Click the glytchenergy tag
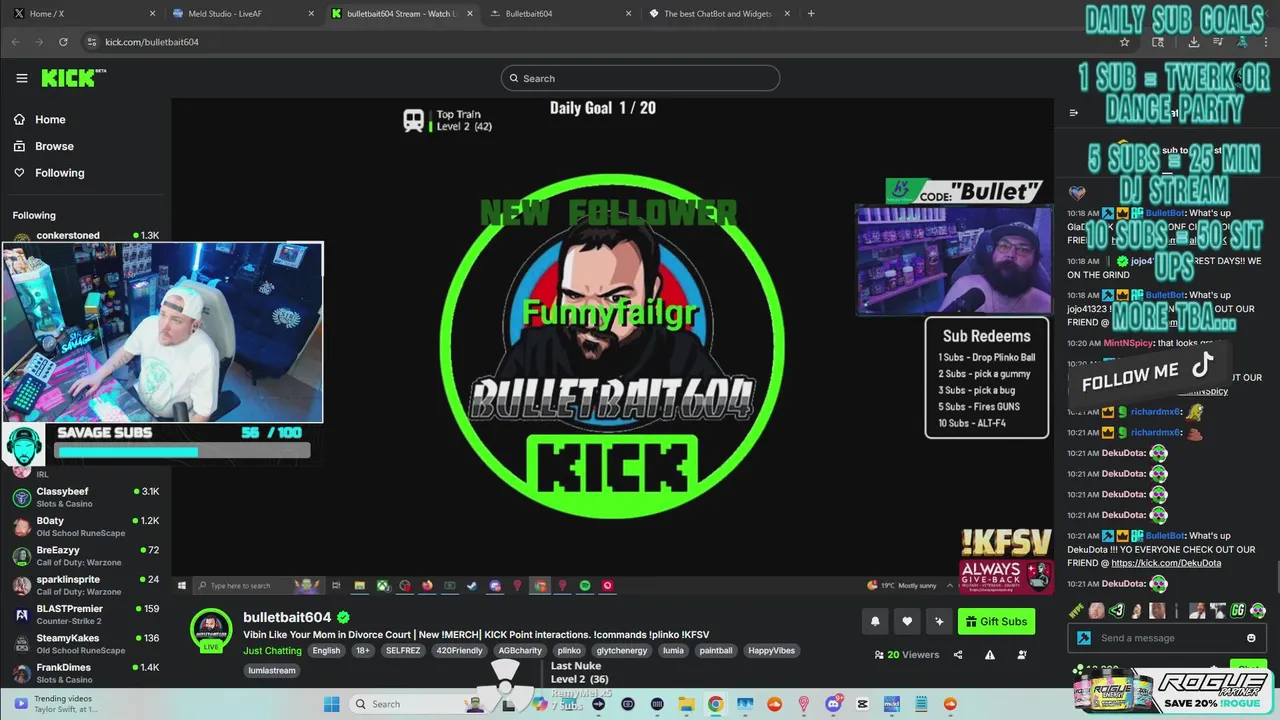Image resolution: width=1280 pixels, height=720 pixels. (x=622, y=651)
